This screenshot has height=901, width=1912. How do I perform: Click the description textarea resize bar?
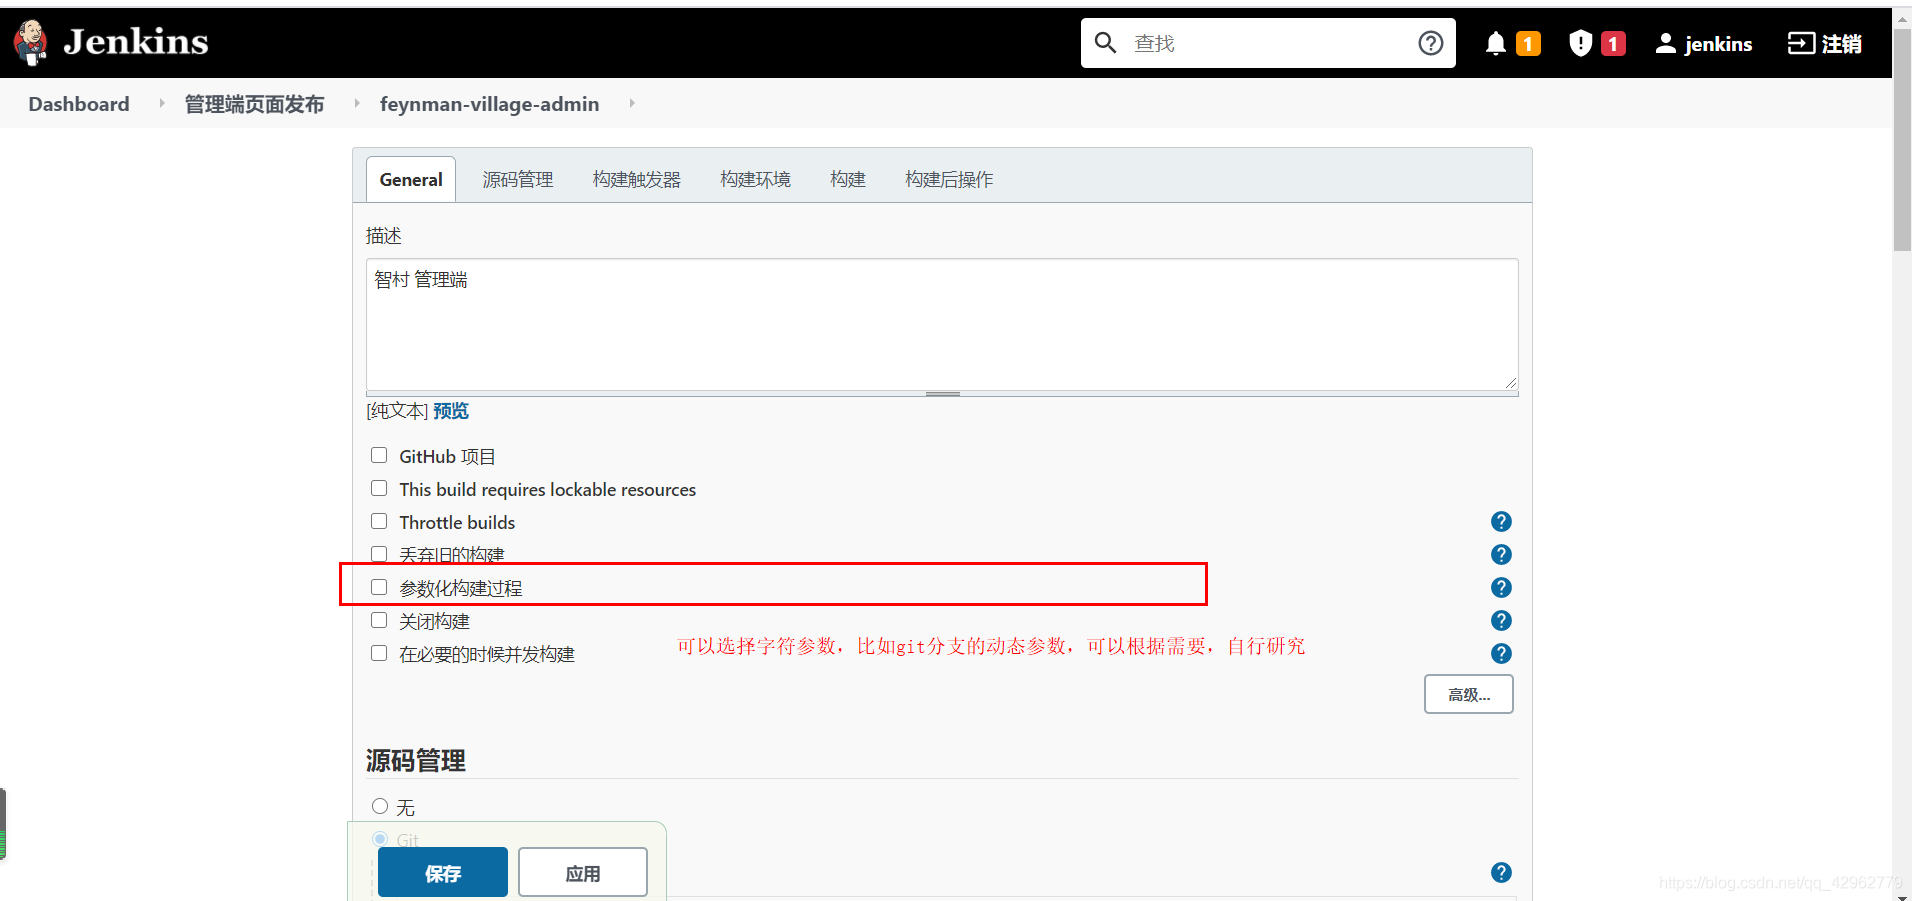pyautogui.click(x=942, y=394)
